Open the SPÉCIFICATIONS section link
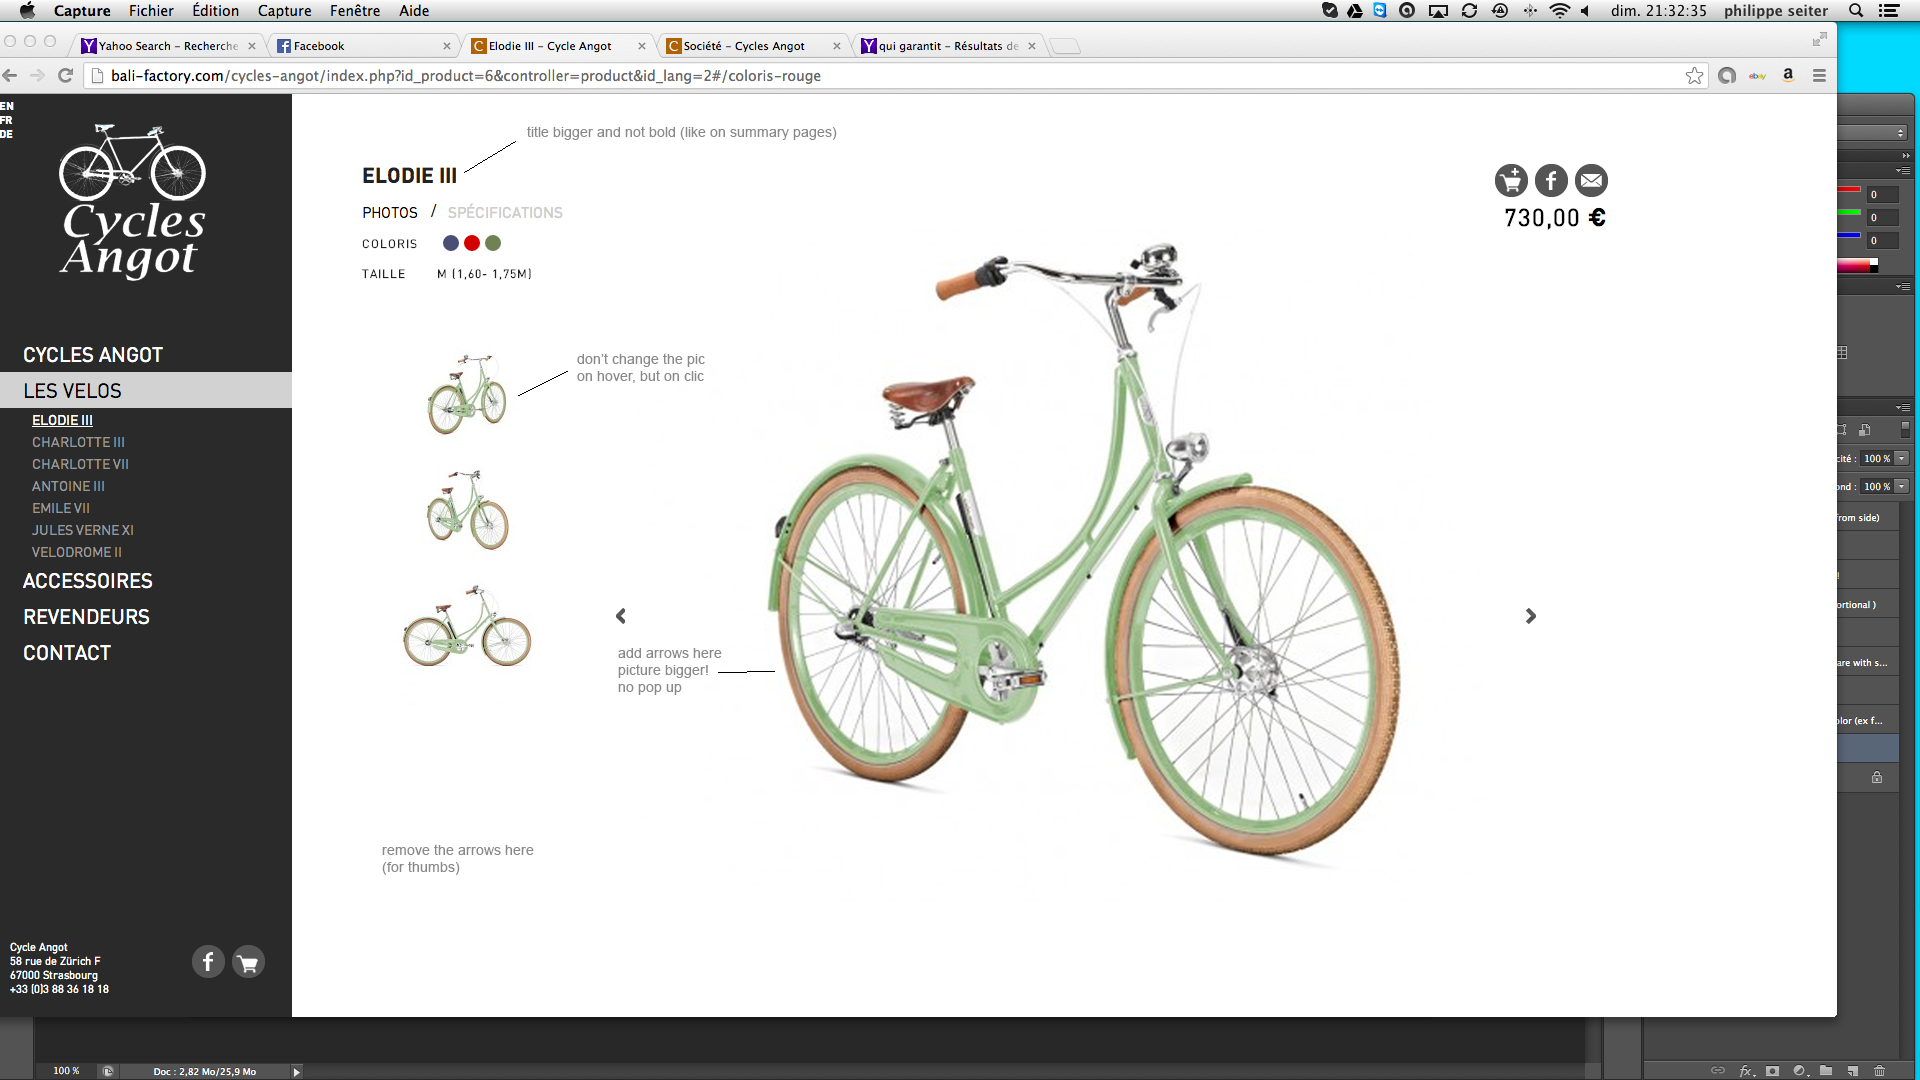 tap(505, 213)
